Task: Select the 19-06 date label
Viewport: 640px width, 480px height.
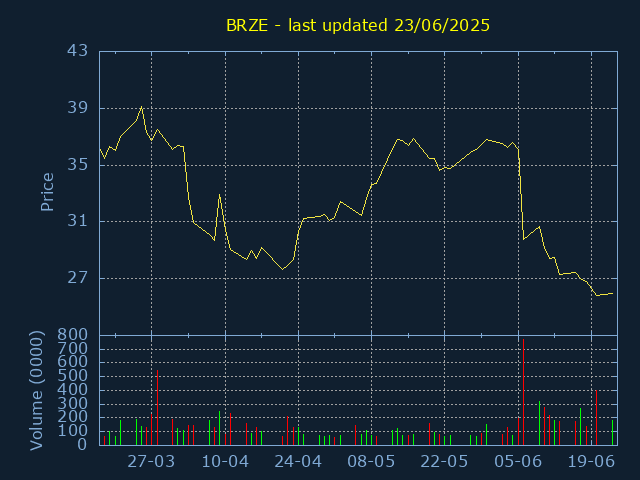Action: [591, 462]
